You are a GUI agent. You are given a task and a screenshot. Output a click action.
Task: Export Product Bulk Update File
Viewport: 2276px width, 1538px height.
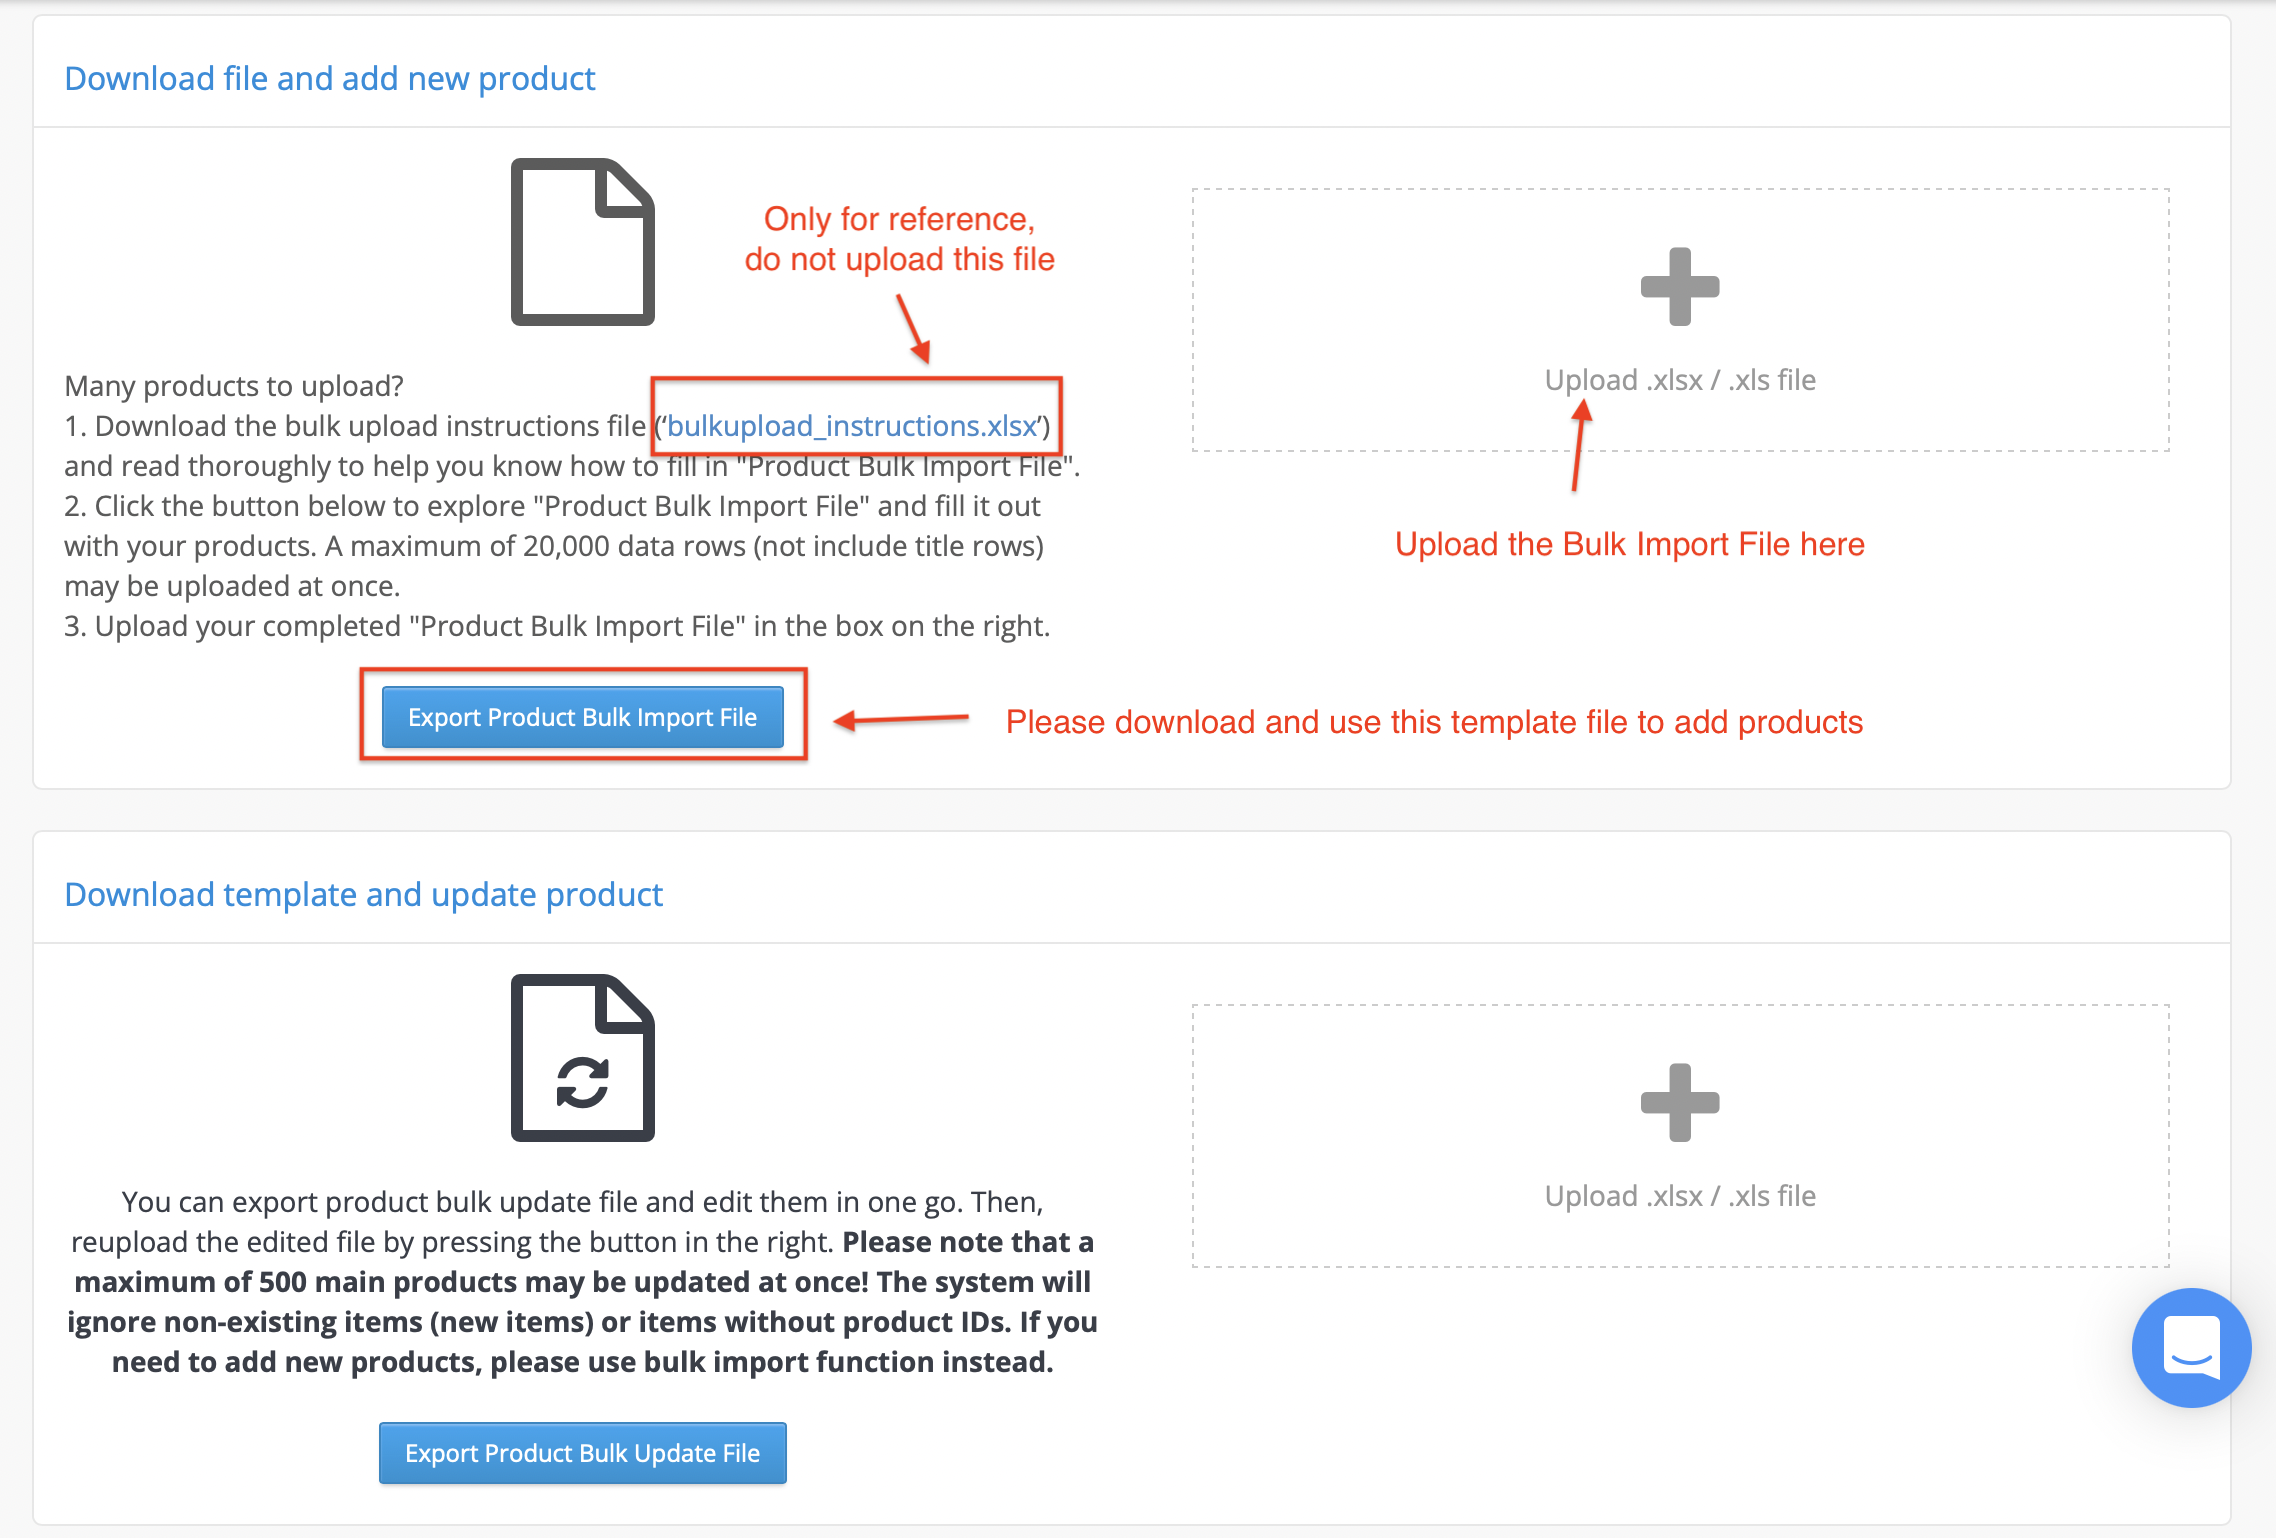click(583, 1453)
